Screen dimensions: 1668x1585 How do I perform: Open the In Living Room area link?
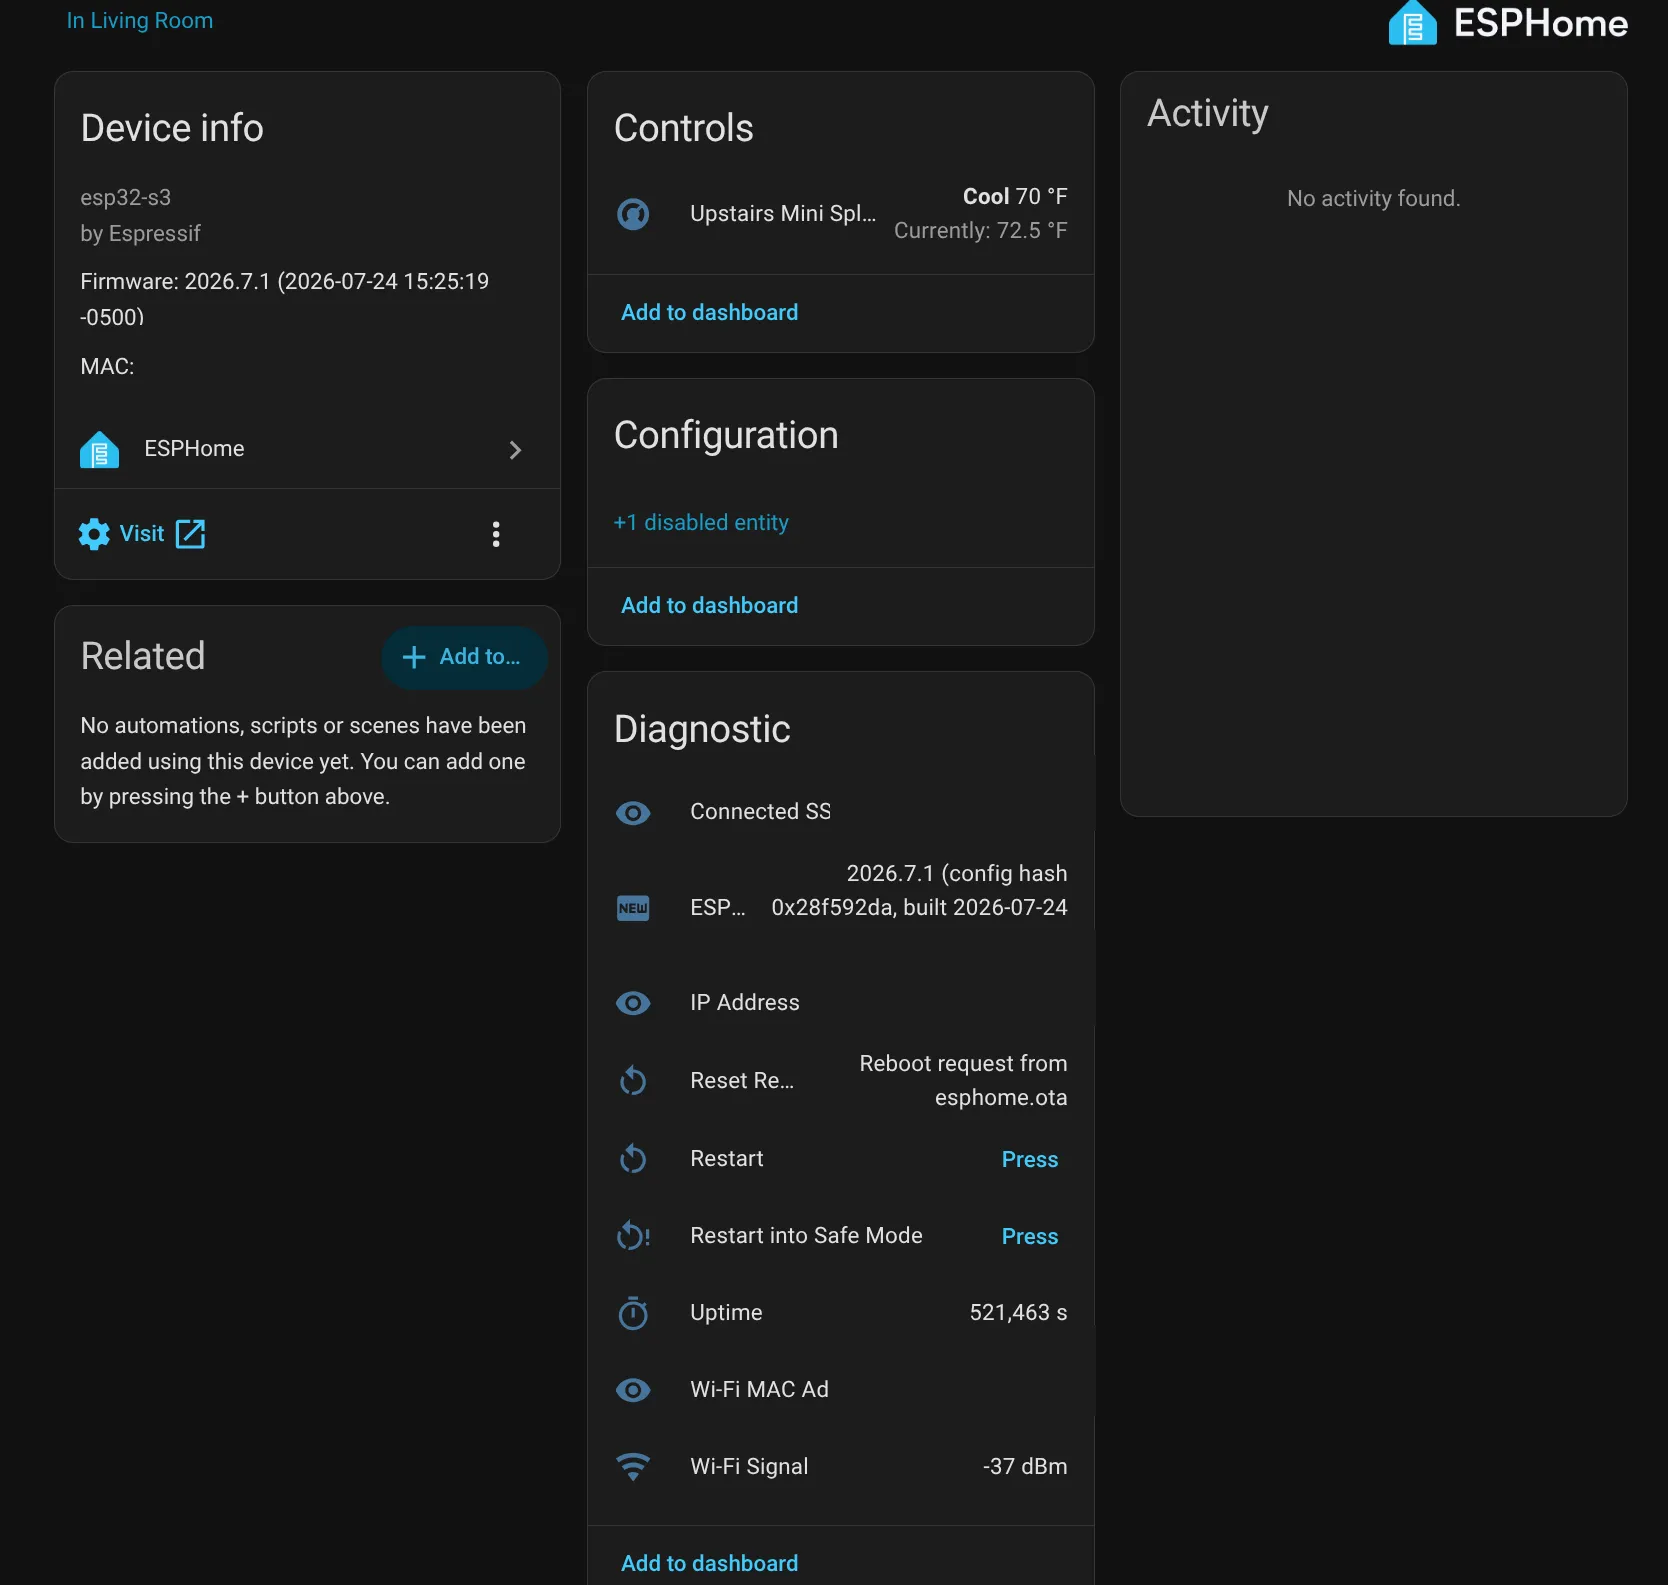pyautogui.click(x=140, y=21)
